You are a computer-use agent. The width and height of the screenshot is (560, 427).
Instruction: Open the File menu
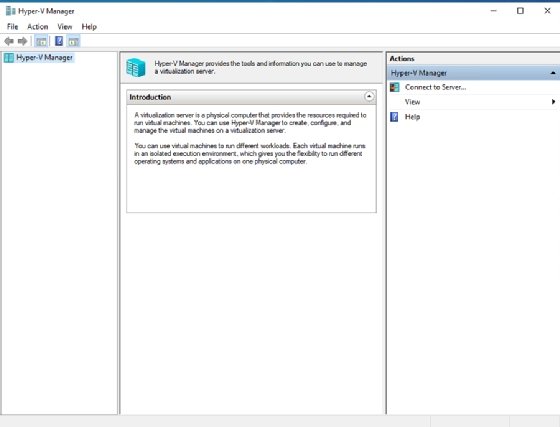coord(12,27)
